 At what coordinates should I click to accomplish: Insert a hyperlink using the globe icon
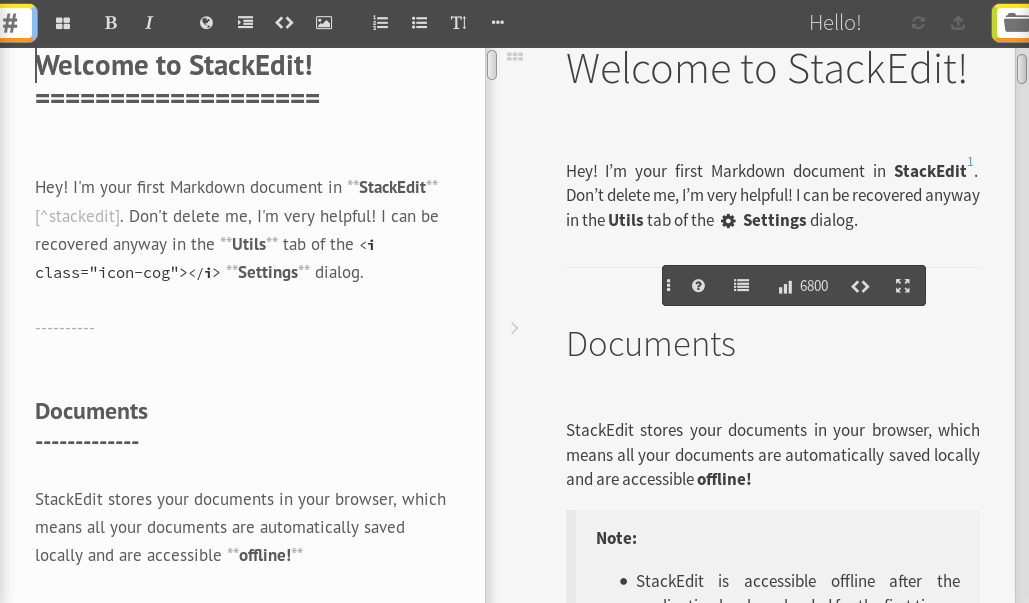(206, 23)
